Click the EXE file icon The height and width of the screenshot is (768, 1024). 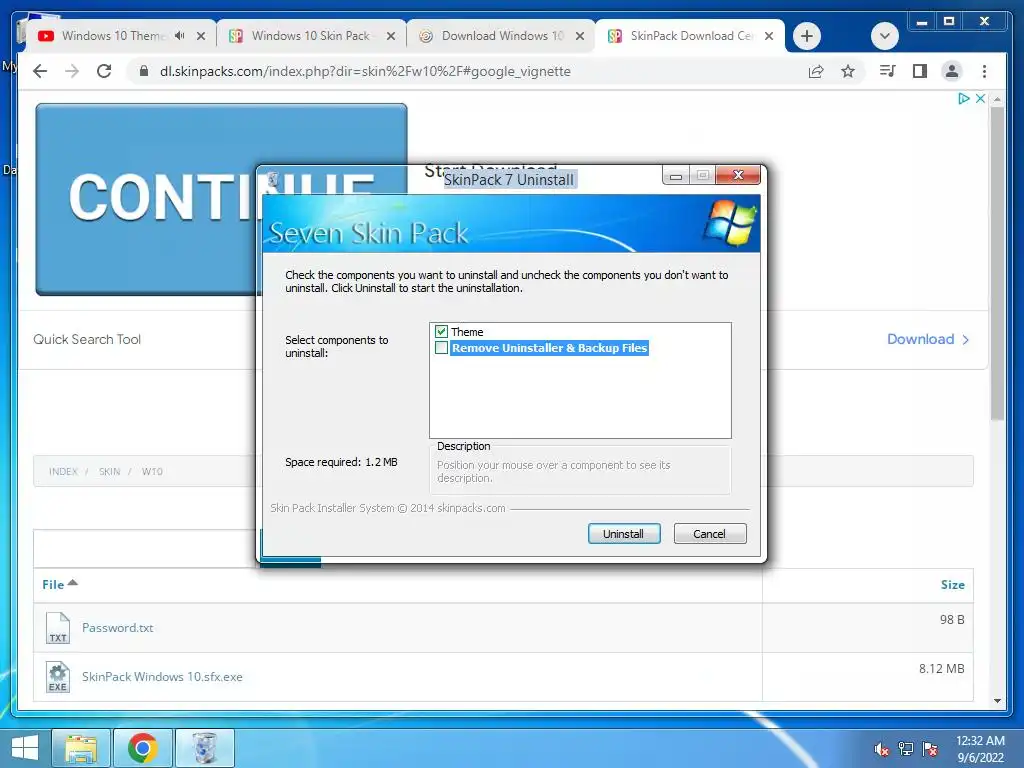(x=57, y=677)
